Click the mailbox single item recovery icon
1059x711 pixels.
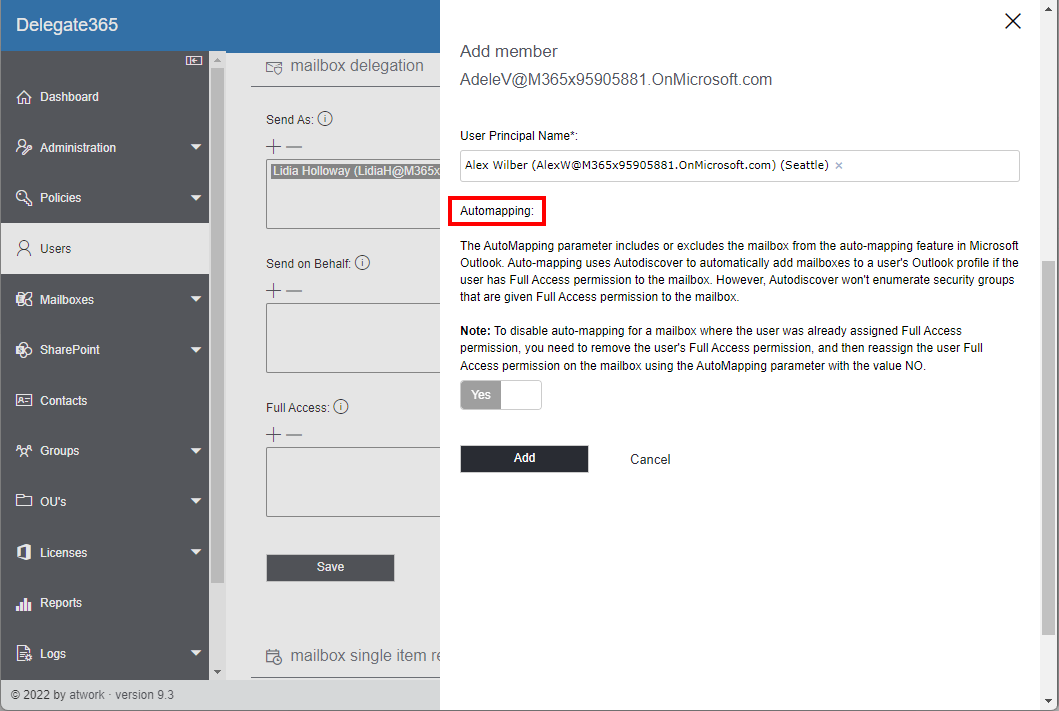click(x=274, y=656)
